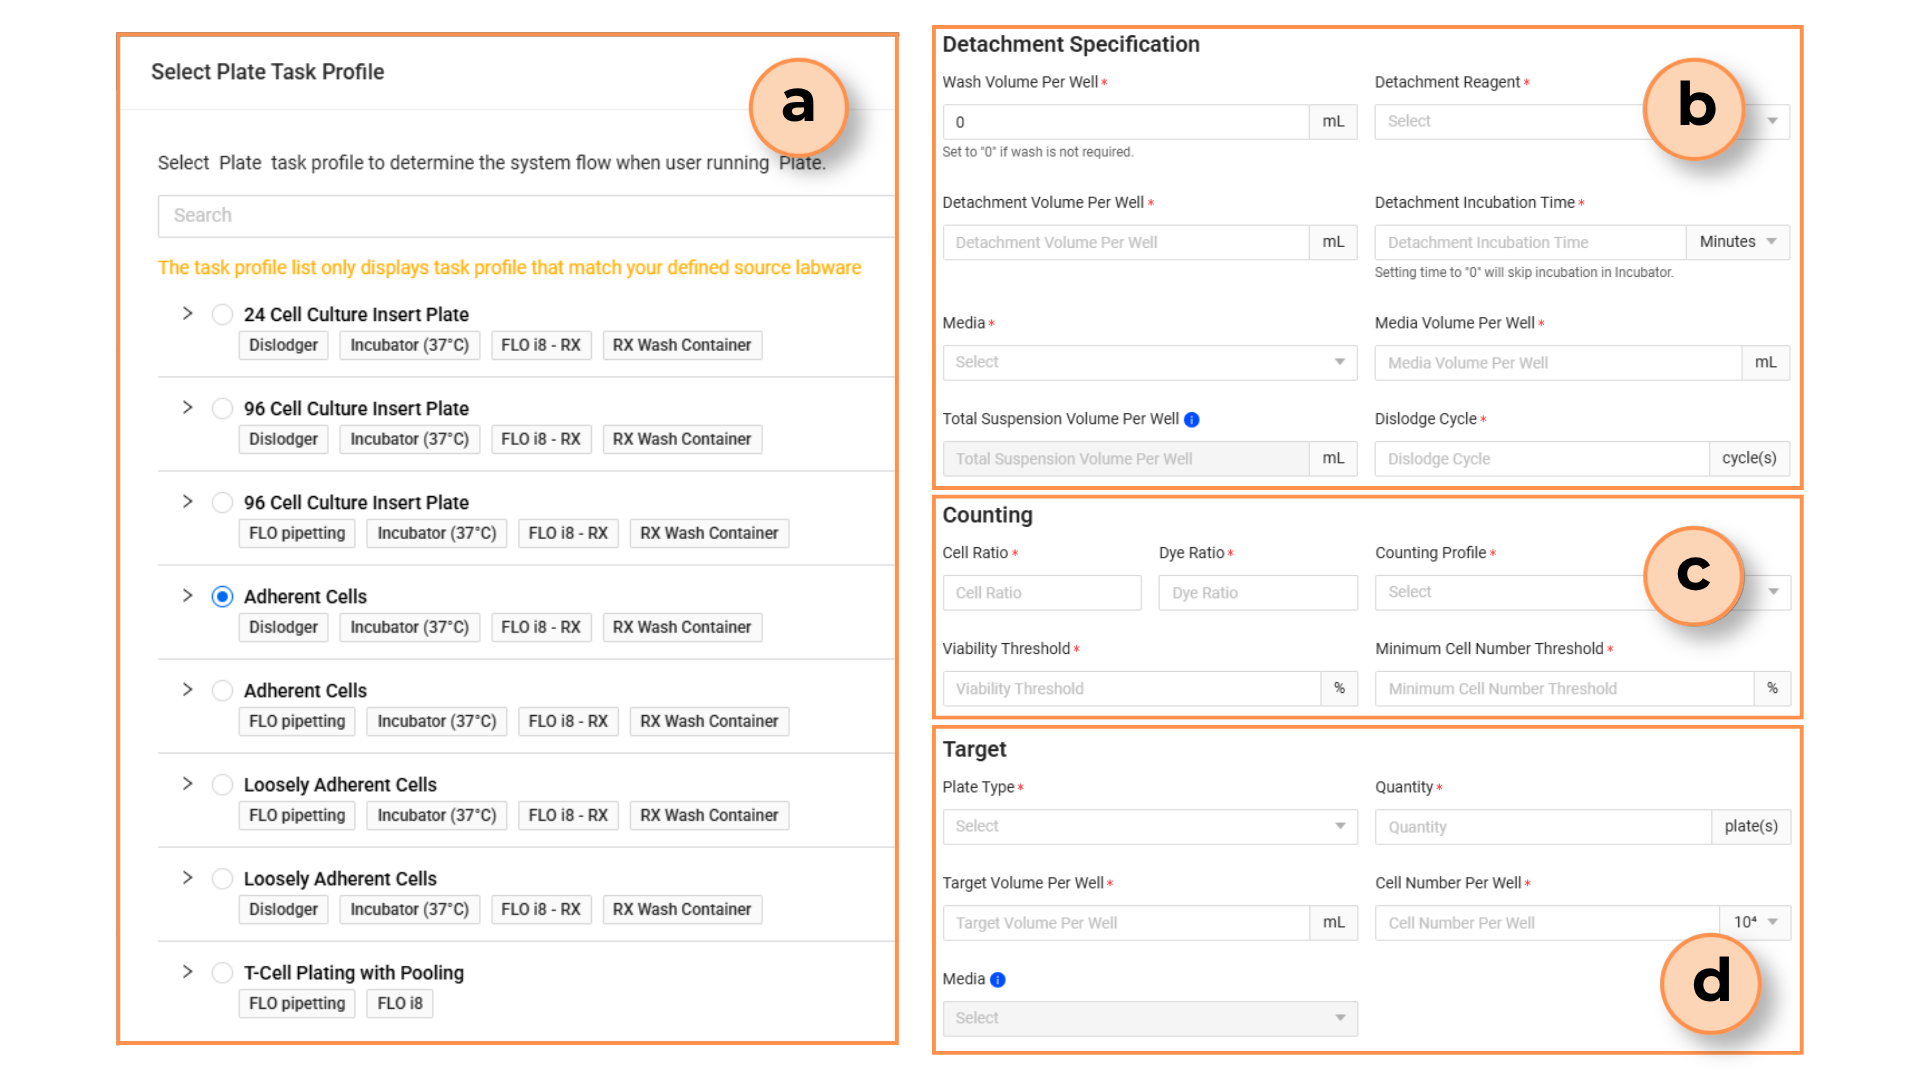Screen dimensions: 1920x1080
Task: Open the Minutes time unit dropdown
Action: click(1738, 242)
